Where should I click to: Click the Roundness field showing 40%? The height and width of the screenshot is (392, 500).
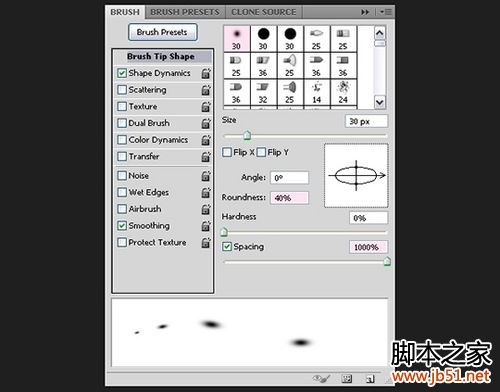point(289,198)
